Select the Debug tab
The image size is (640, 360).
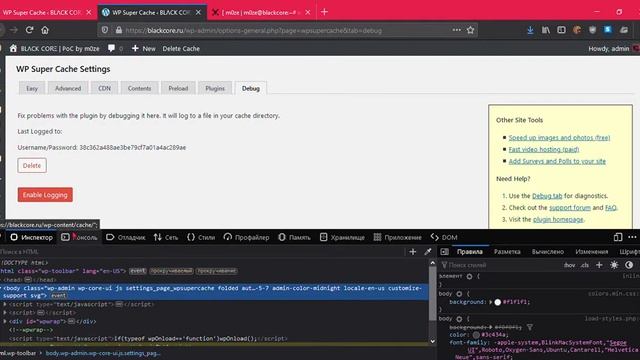click(251, 88)
